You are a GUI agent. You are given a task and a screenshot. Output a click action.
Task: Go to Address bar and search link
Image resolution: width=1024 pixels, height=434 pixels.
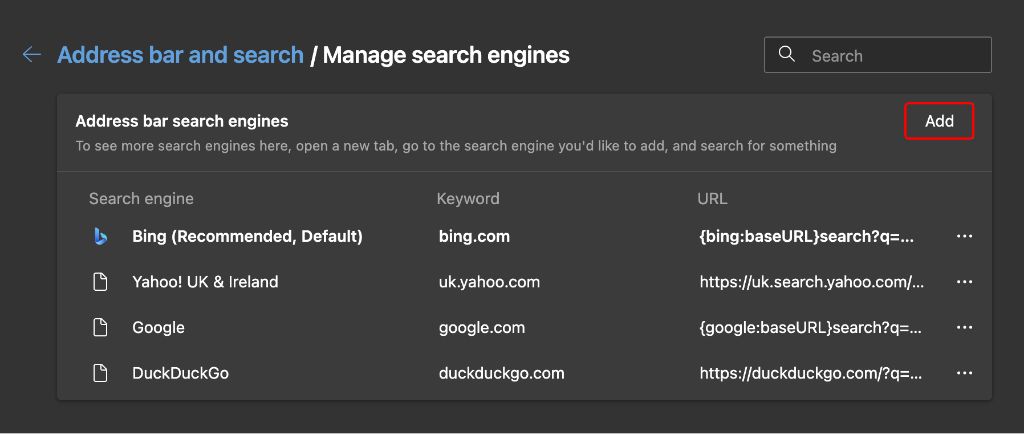[180, 55]
